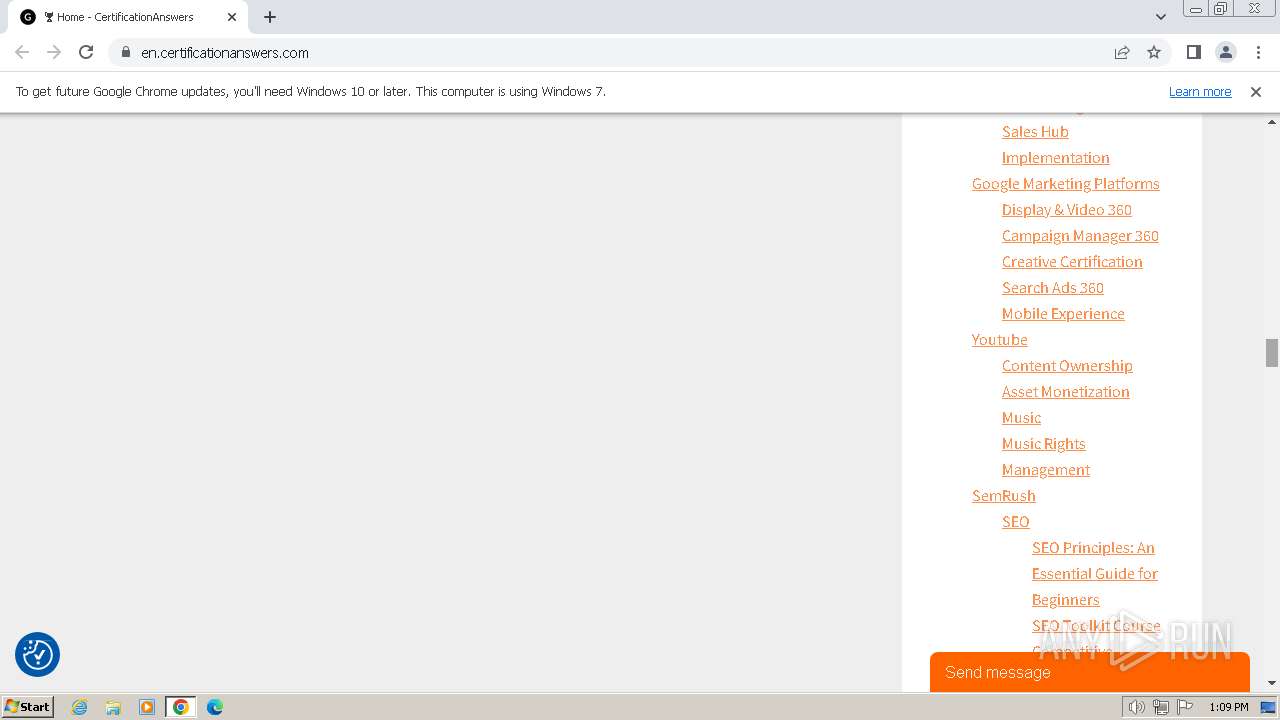Open the Chrome profile avatar menu

[x=1225, y=52]
